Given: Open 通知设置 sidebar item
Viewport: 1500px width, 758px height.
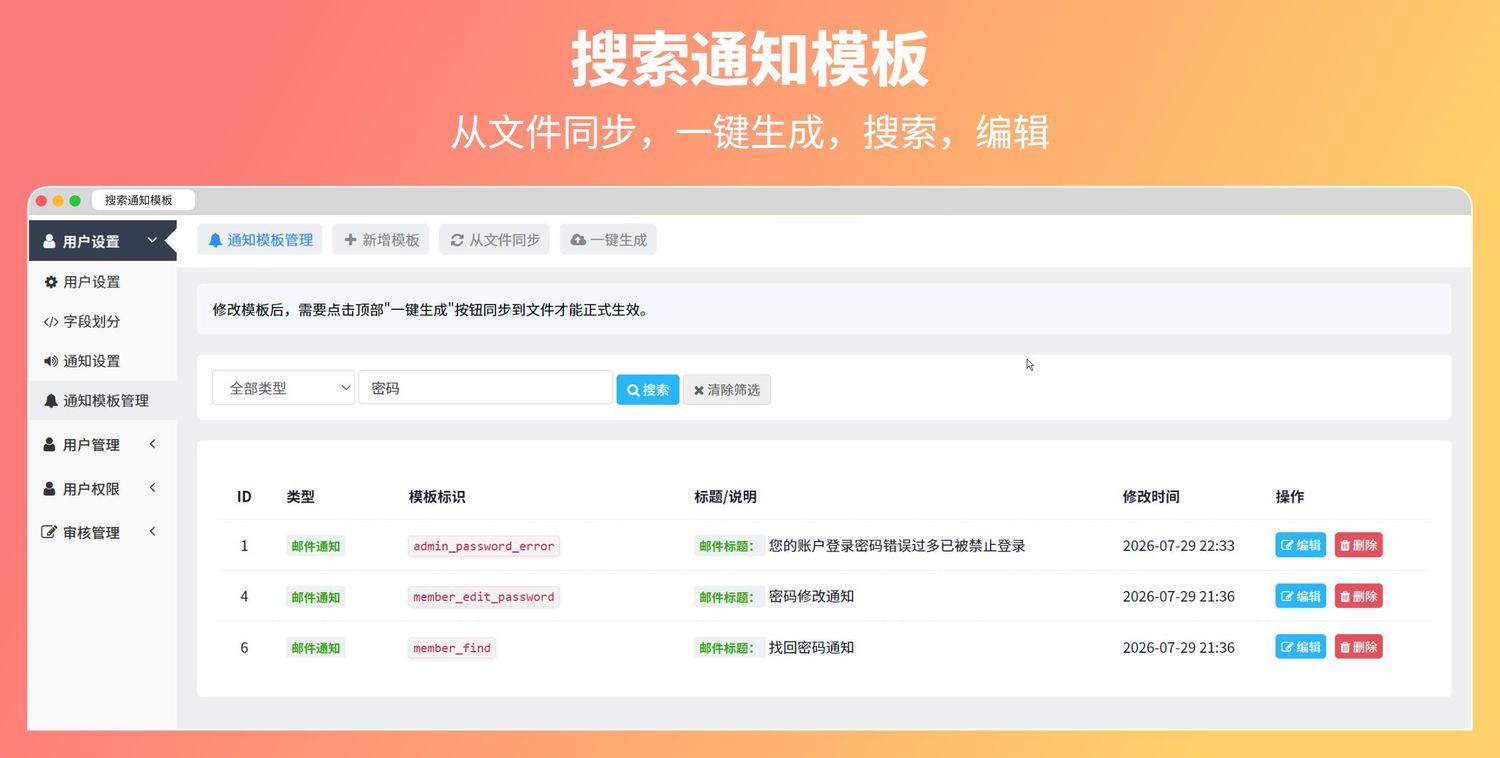Looking at the screenshot, I should click(103, 361).
